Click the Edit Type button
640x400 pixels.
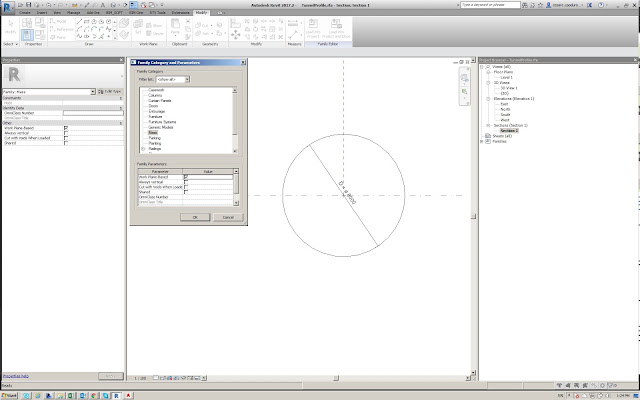[110, 91]
